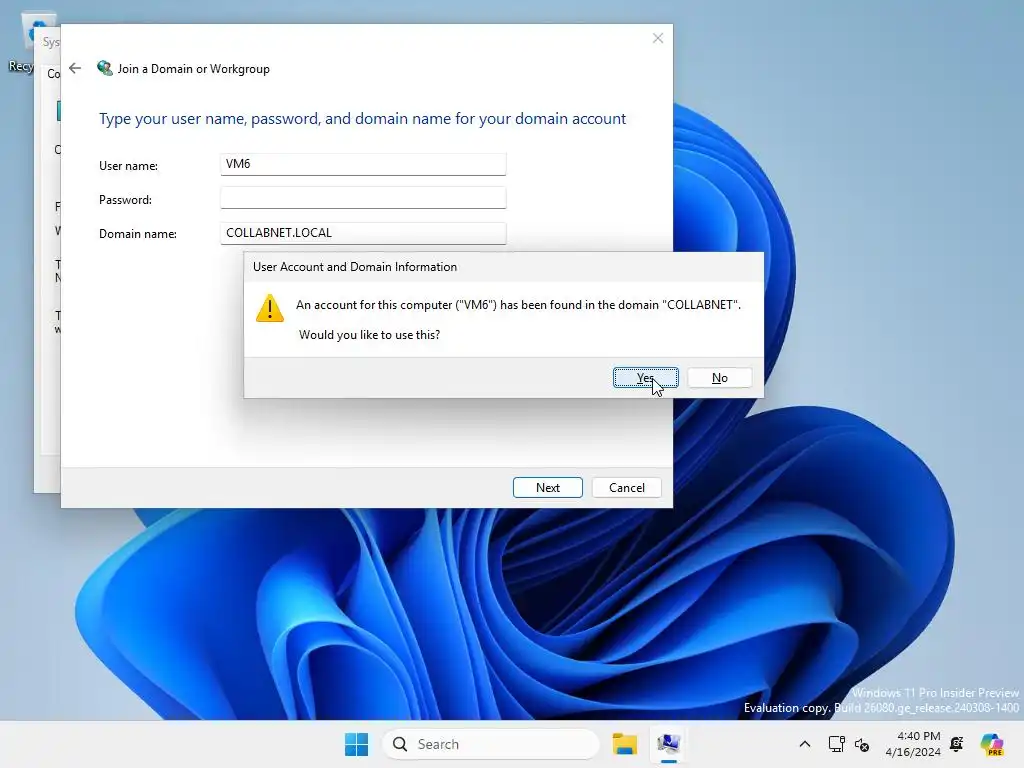Open the clock showing 4:40 PM
Screen dimensions: 1024x768
tap(913, 744)
